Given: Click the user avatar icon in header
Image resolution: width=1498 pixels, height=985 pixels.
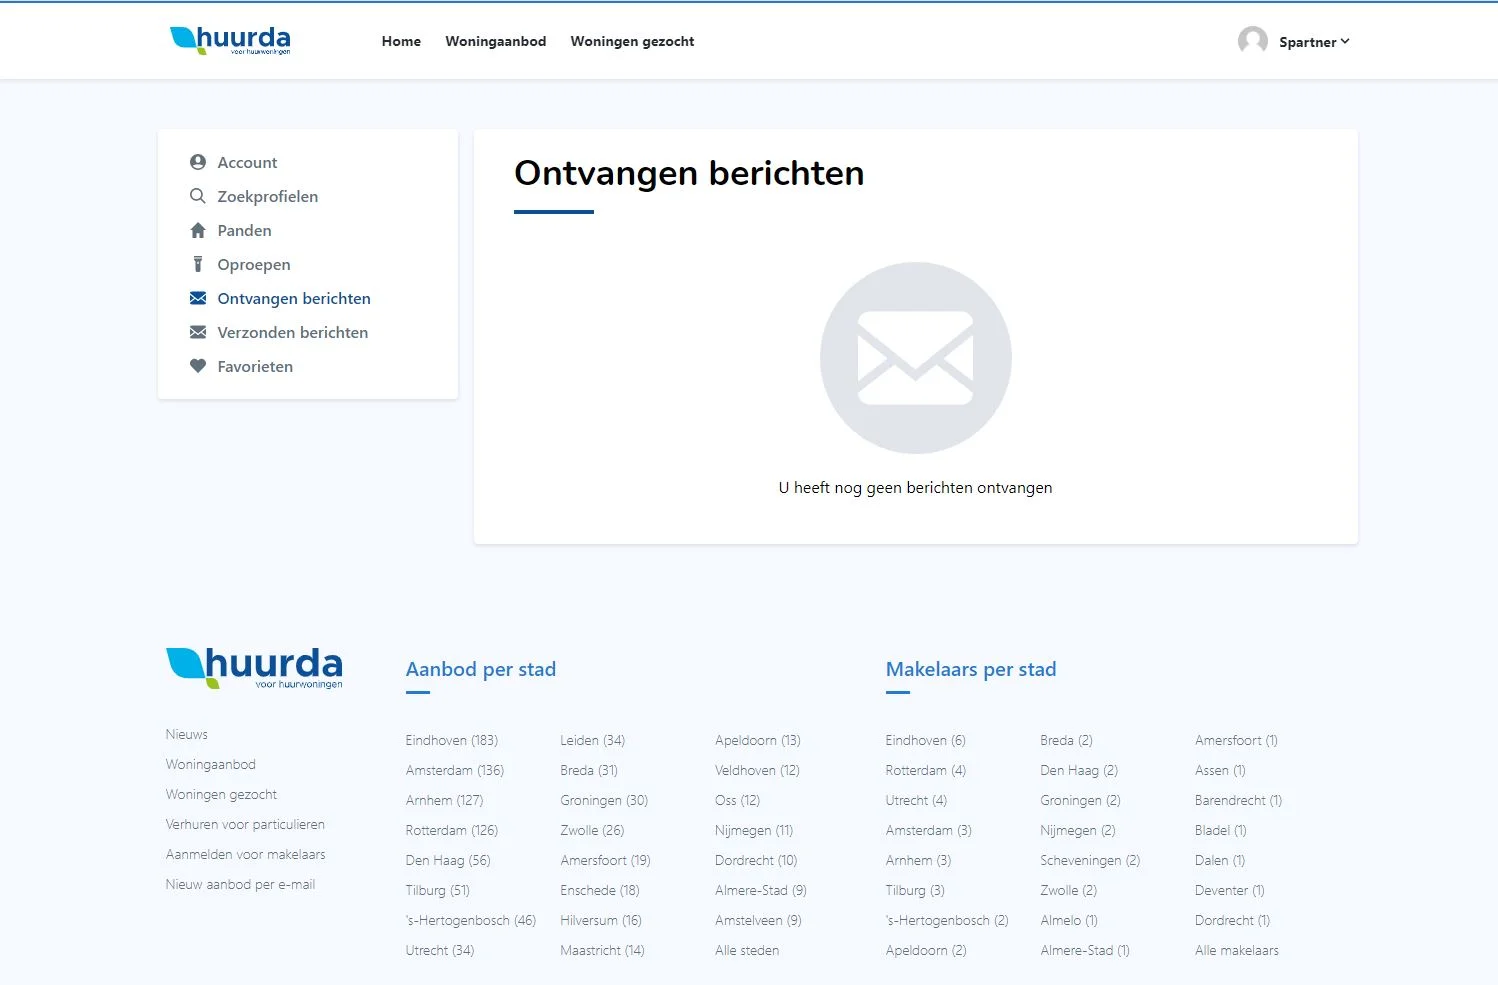Looking at the screenshot, I should [1252, 41].
